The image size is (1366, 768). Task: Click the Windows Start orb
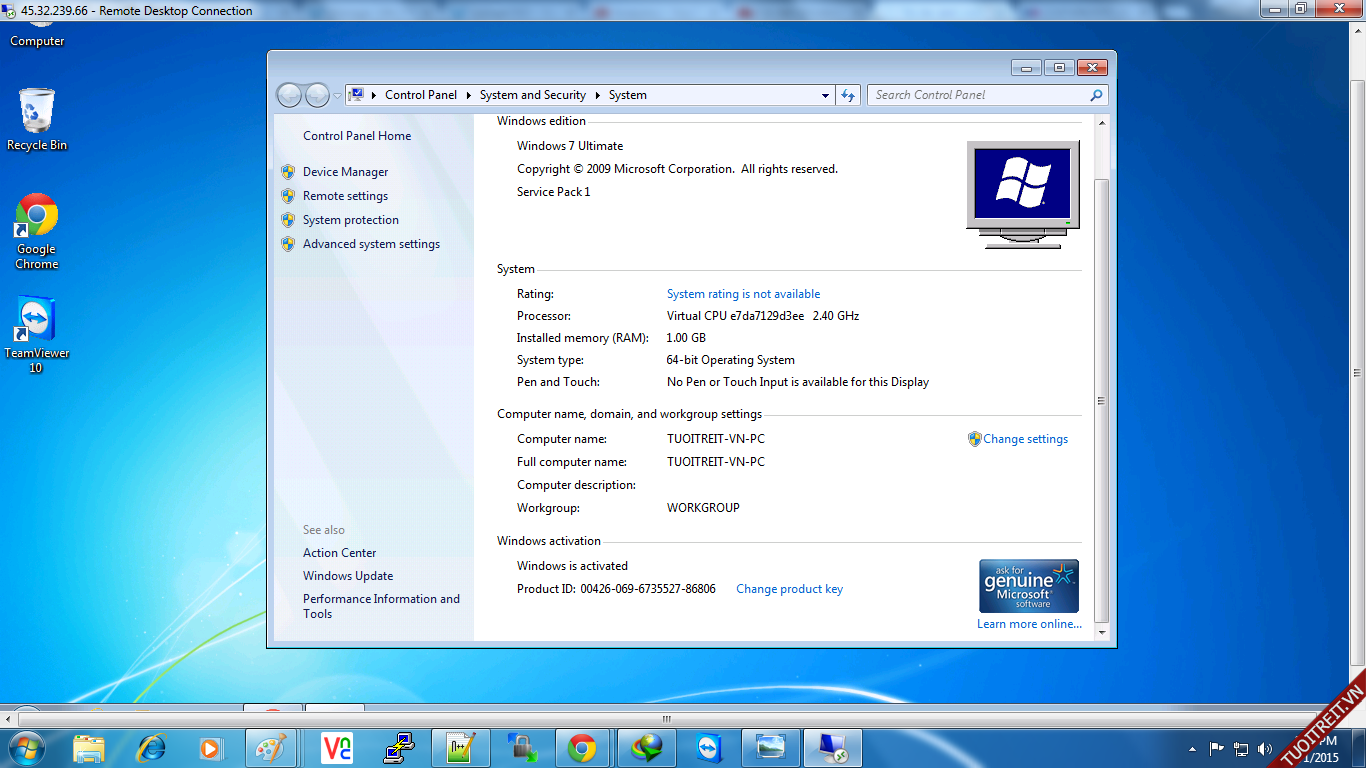point(26,748)
